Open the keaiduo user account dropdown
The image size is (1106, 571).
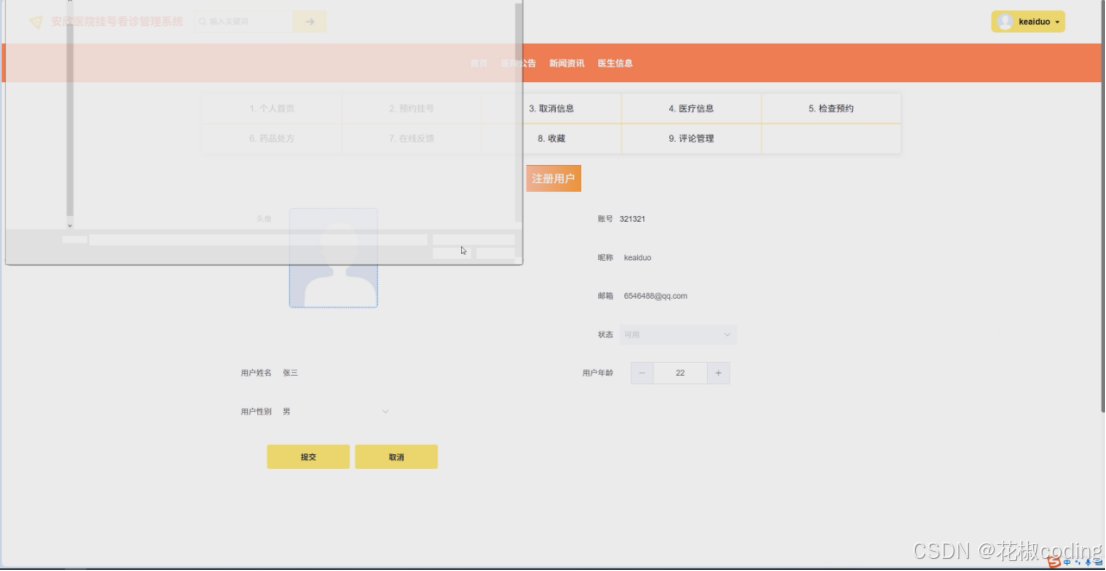[1028, 22]
